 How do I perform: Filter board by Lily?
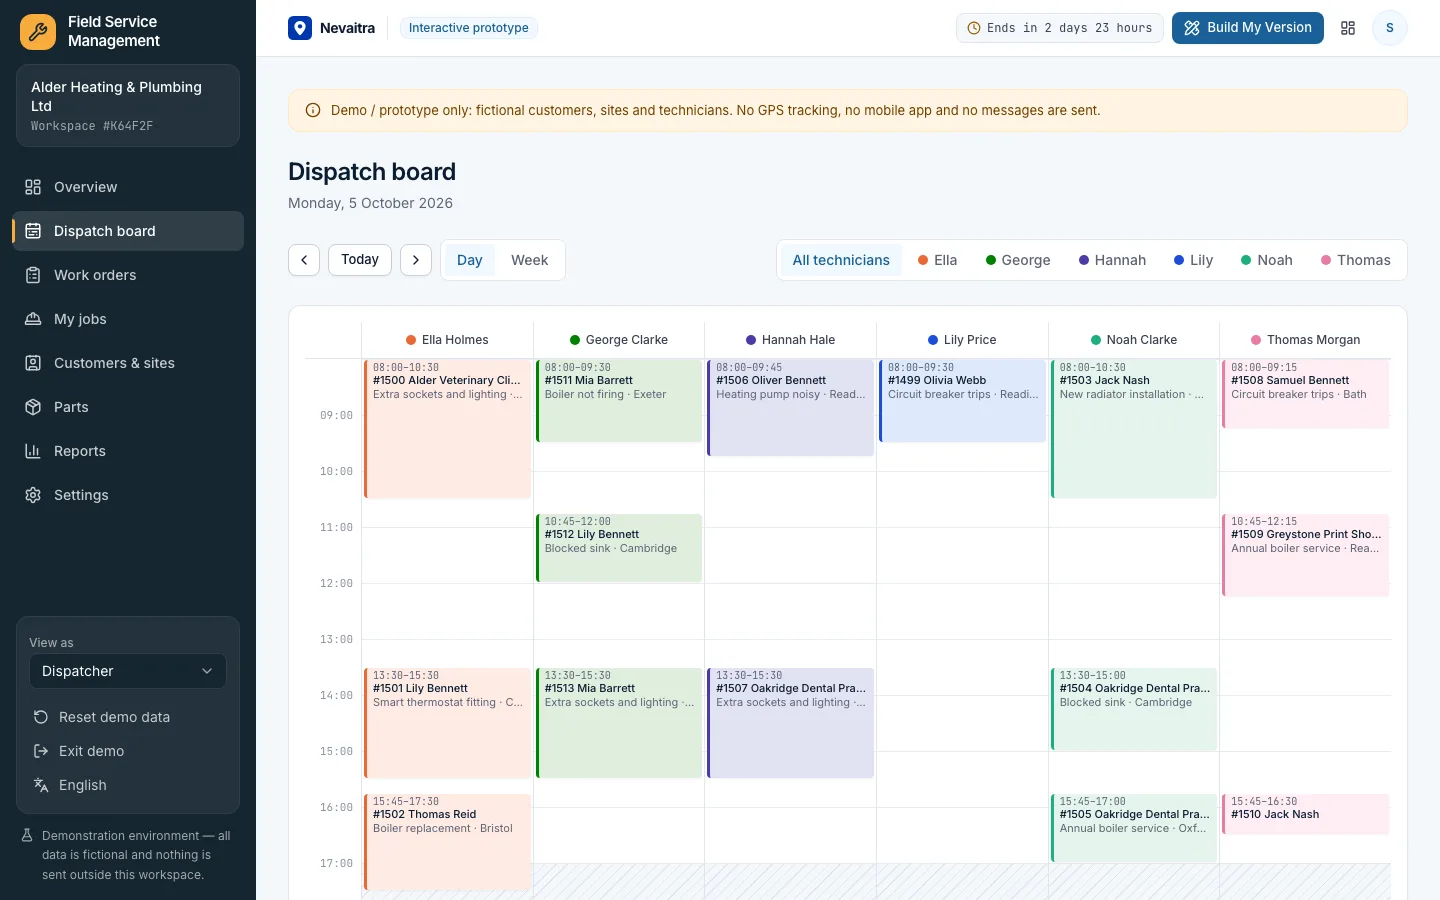(1193, 260)
